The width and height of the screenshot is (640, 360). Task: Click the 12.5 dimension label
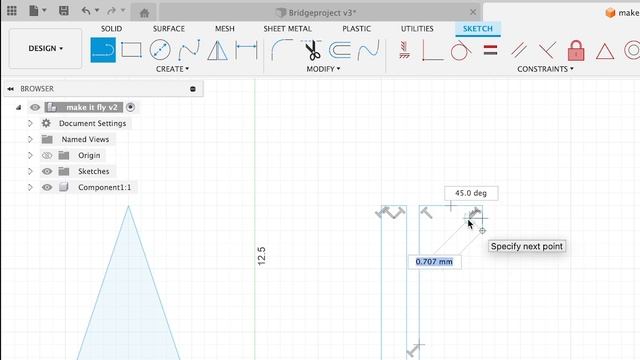click(x=262, y=256)
